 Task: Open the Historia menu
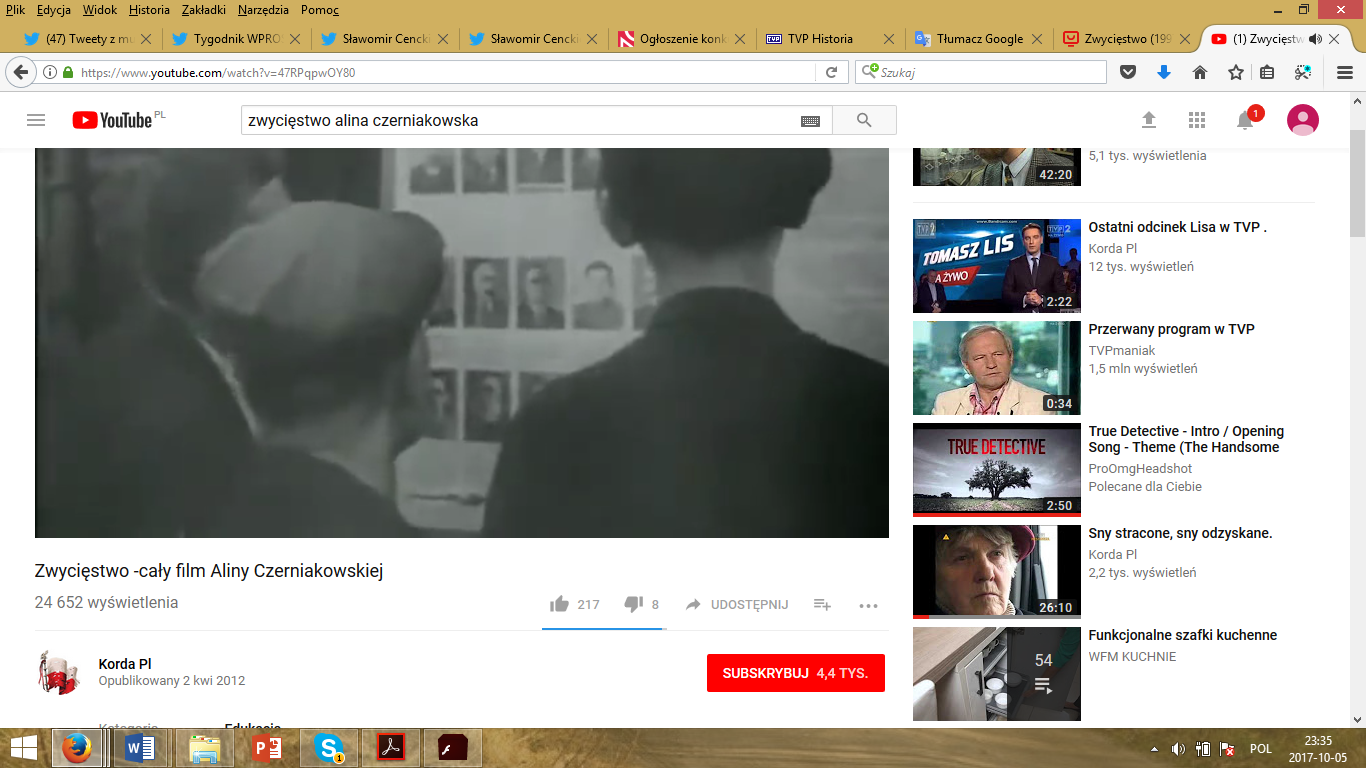click(x=149, y=10)
